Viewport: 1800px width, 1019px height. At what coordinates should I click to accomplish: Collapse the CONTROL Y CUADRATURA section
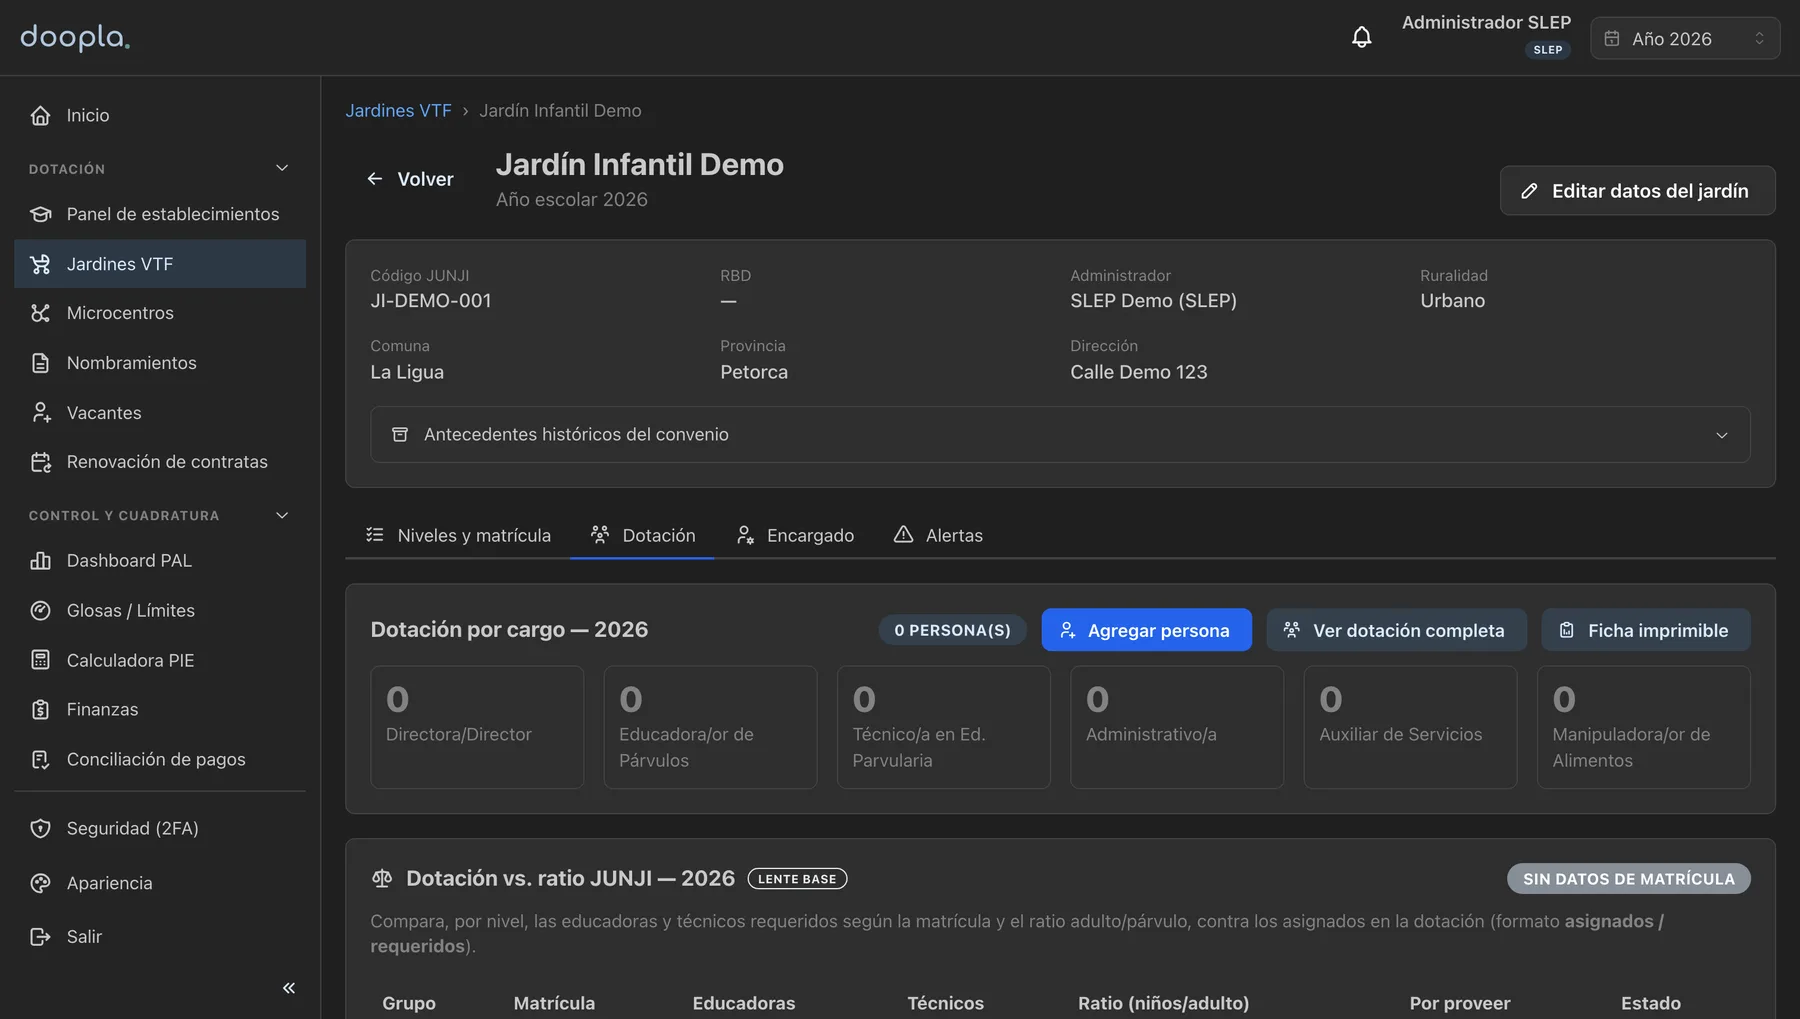click(x=282, y=515)
